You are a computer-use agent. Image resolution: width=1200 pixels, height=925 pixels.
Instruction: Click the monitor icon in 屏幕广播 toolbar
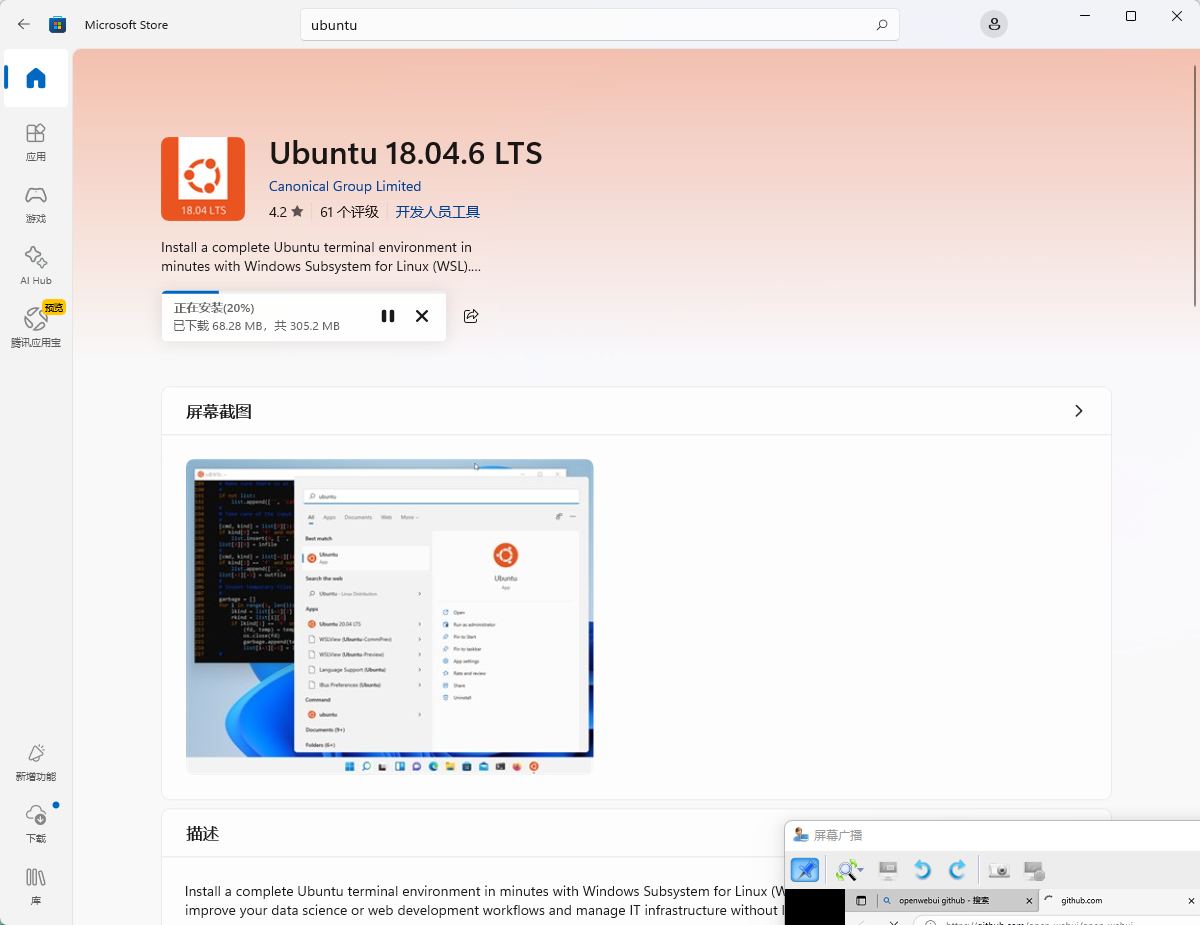click(x=888, y=870)
